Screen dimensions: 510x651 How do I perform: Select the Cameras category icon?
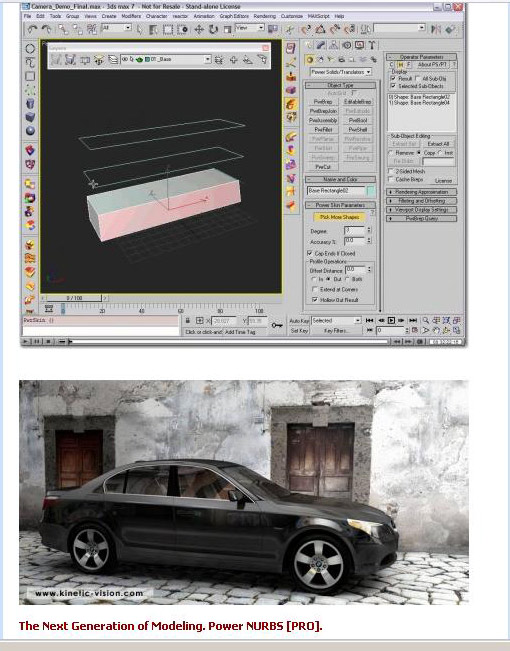[x=341, y=60]
